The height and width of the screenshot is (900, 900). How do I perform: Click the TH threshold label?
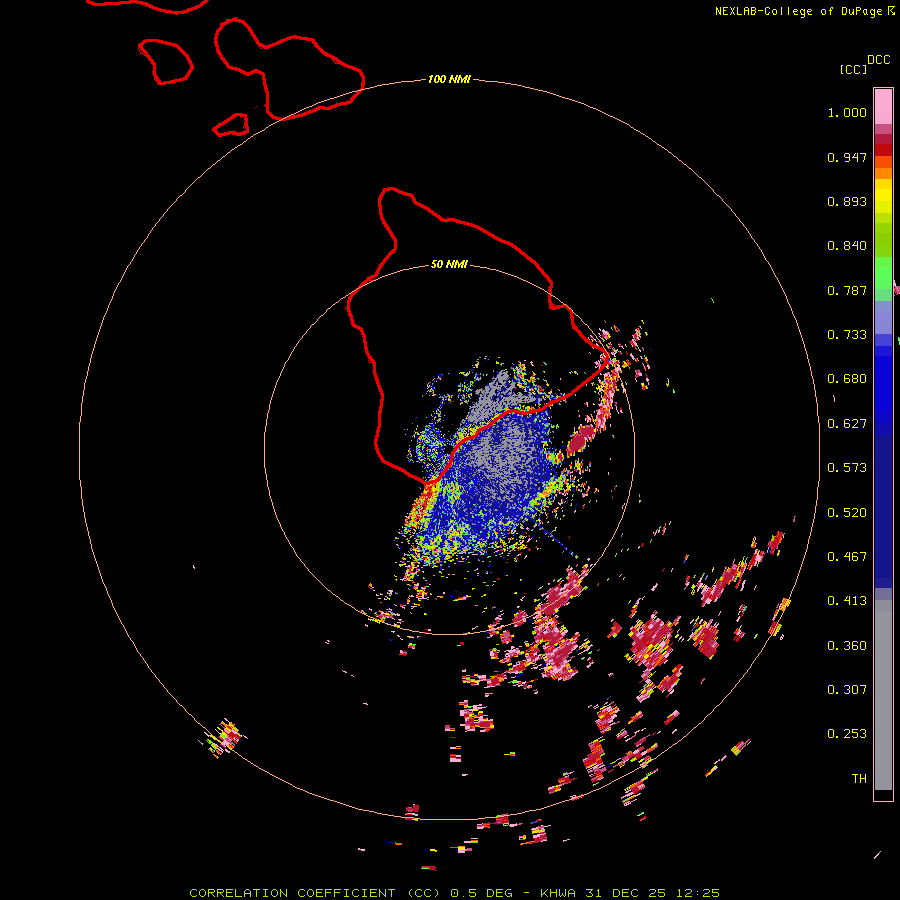(x=859, y=779)
